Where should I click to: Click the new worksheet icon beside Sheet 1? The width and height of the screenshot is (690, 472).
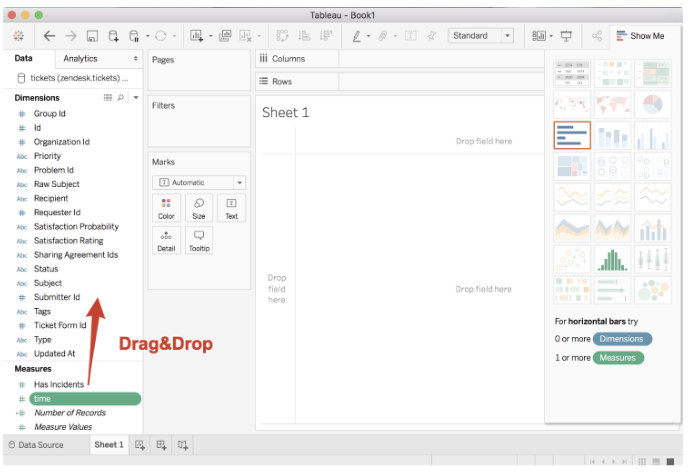(140, 444)
